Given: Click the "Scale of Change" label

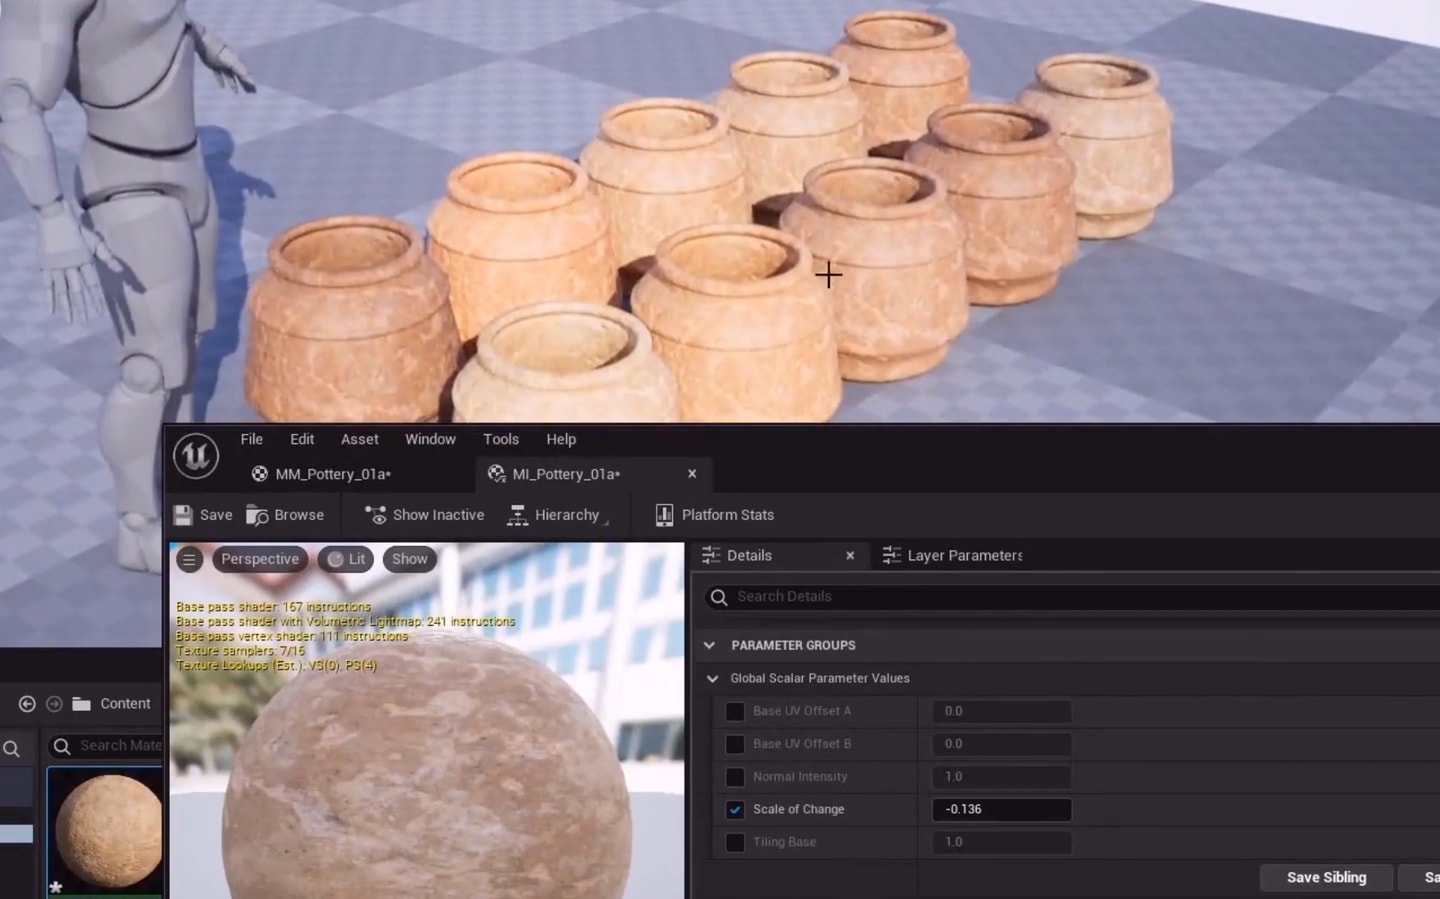Looking at the screenshot, I should click(798, 809).
